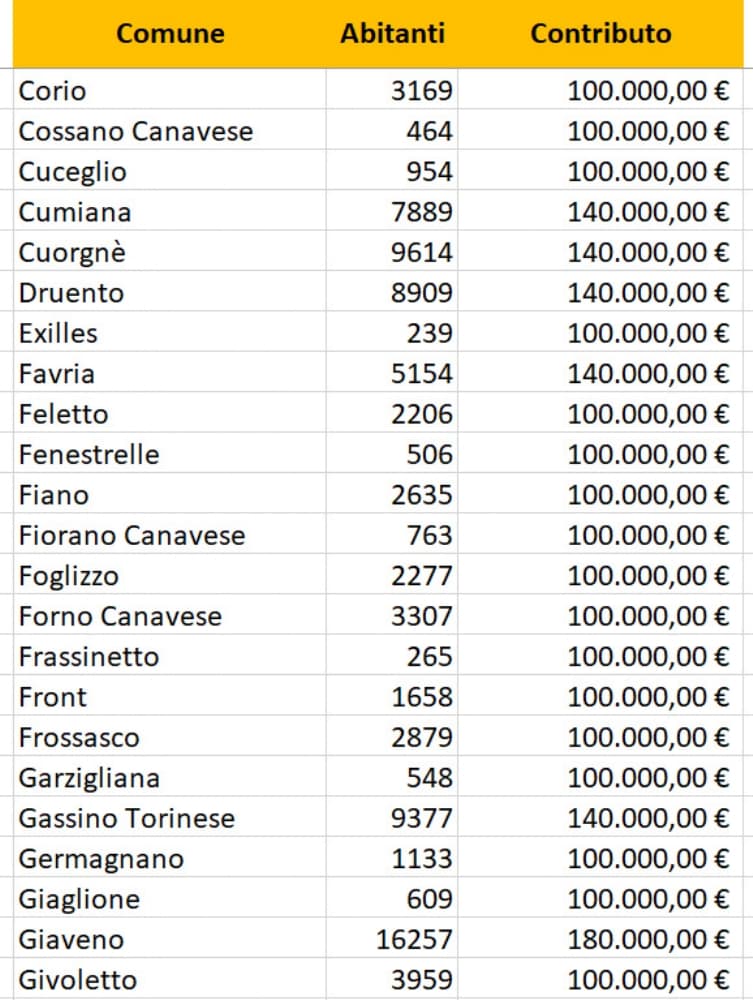Click the Givoletto name cell
Viewport: 753px width, 1000px height.
tap(78, 979)
